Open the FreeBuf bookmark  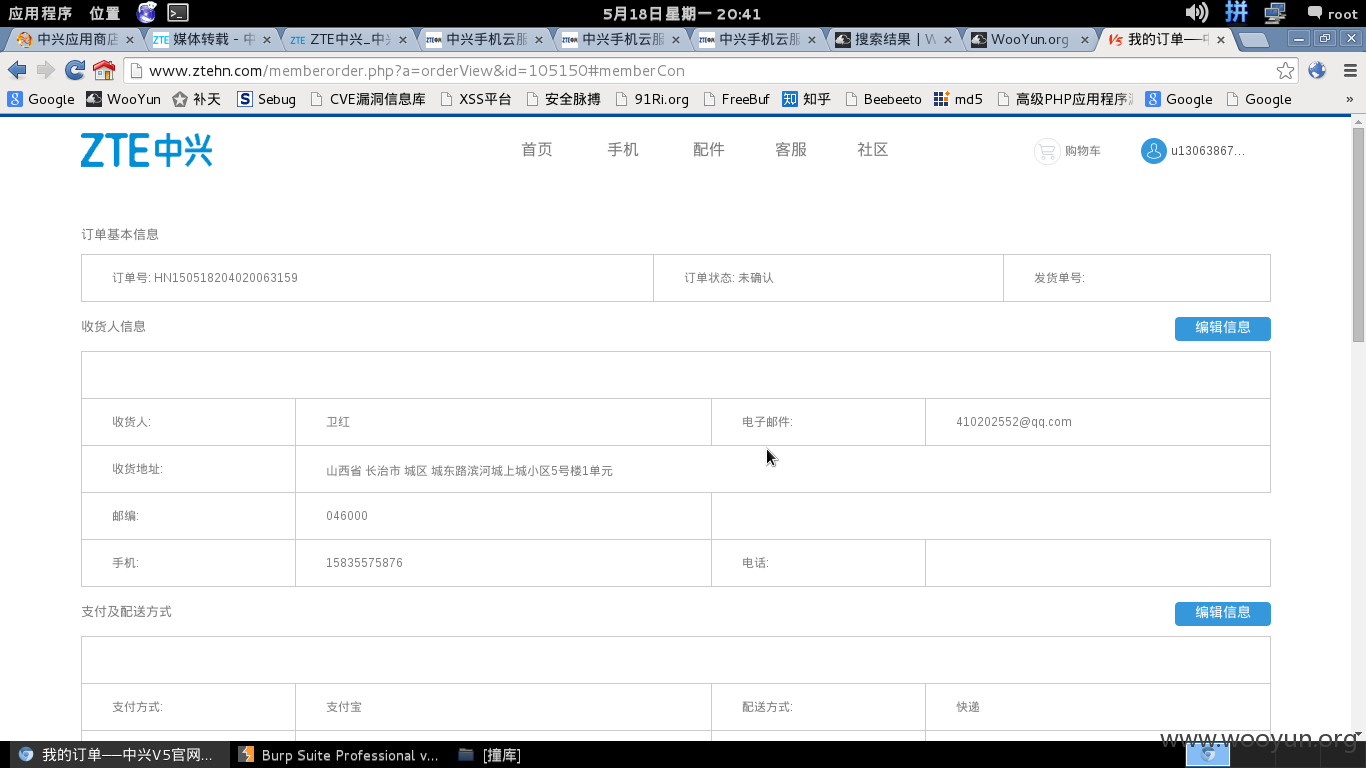[x=736, y=99]
